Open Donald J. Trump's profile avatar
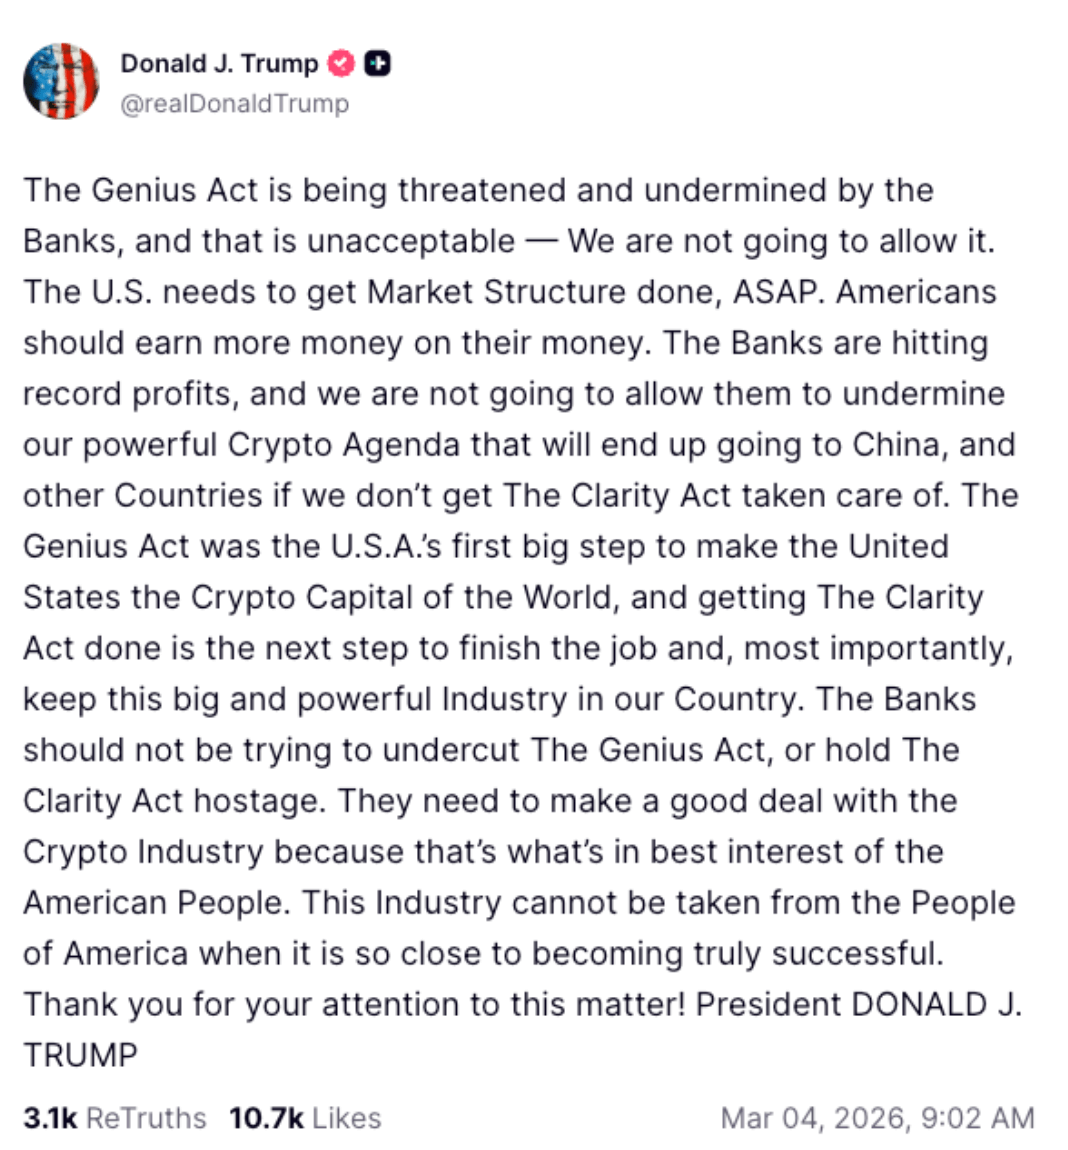The image size is (1068, 1150). coord(61,81)
